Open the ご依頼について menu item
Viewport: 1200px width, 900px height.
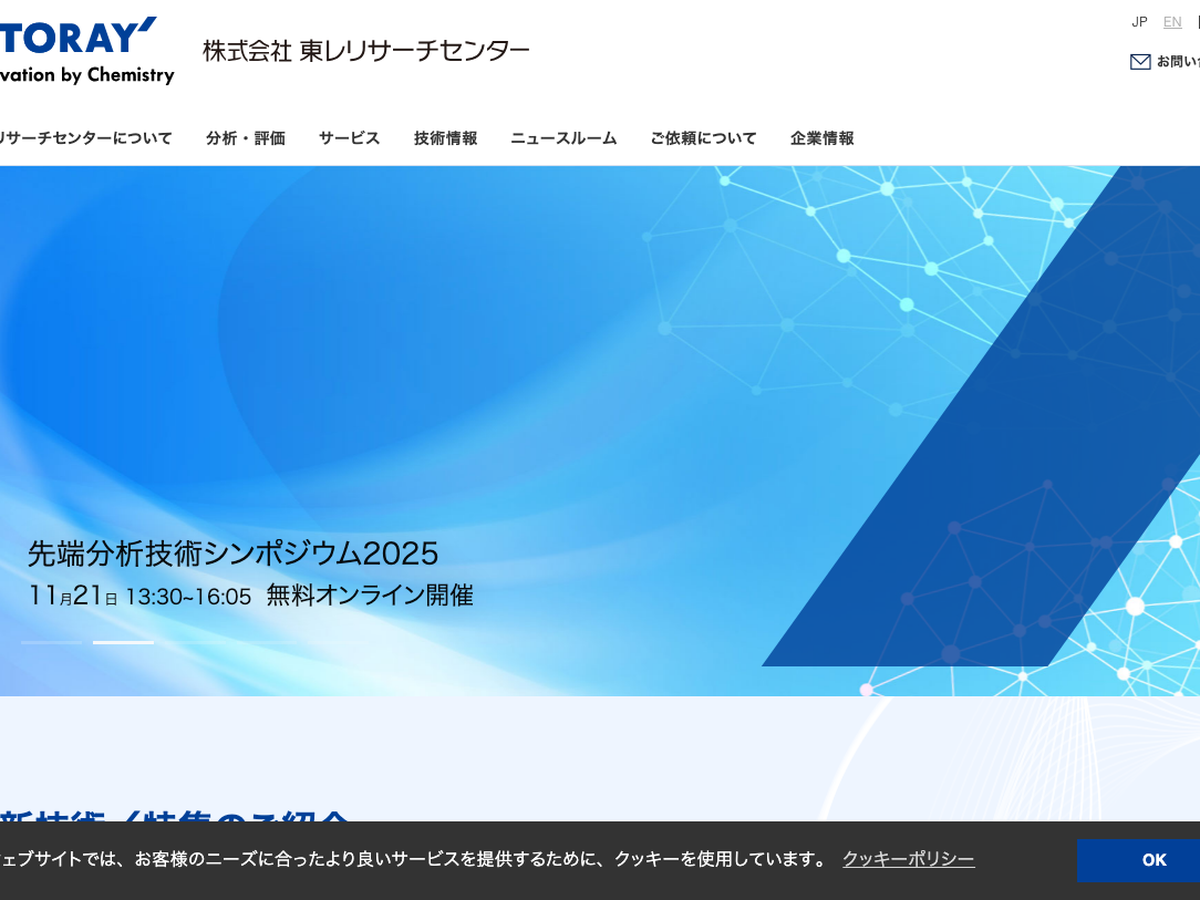click(703, 138)
